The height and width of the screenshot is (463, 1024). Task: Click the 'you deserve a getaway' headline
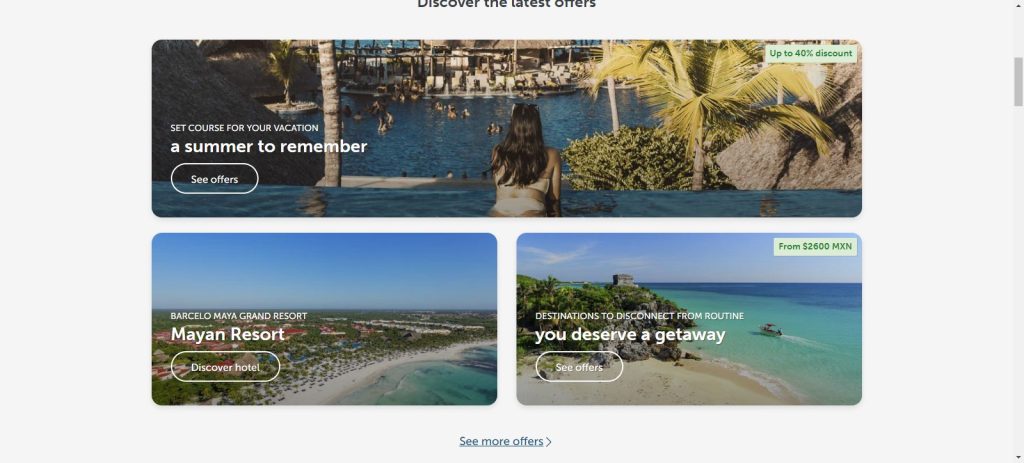tap(630, 334)
